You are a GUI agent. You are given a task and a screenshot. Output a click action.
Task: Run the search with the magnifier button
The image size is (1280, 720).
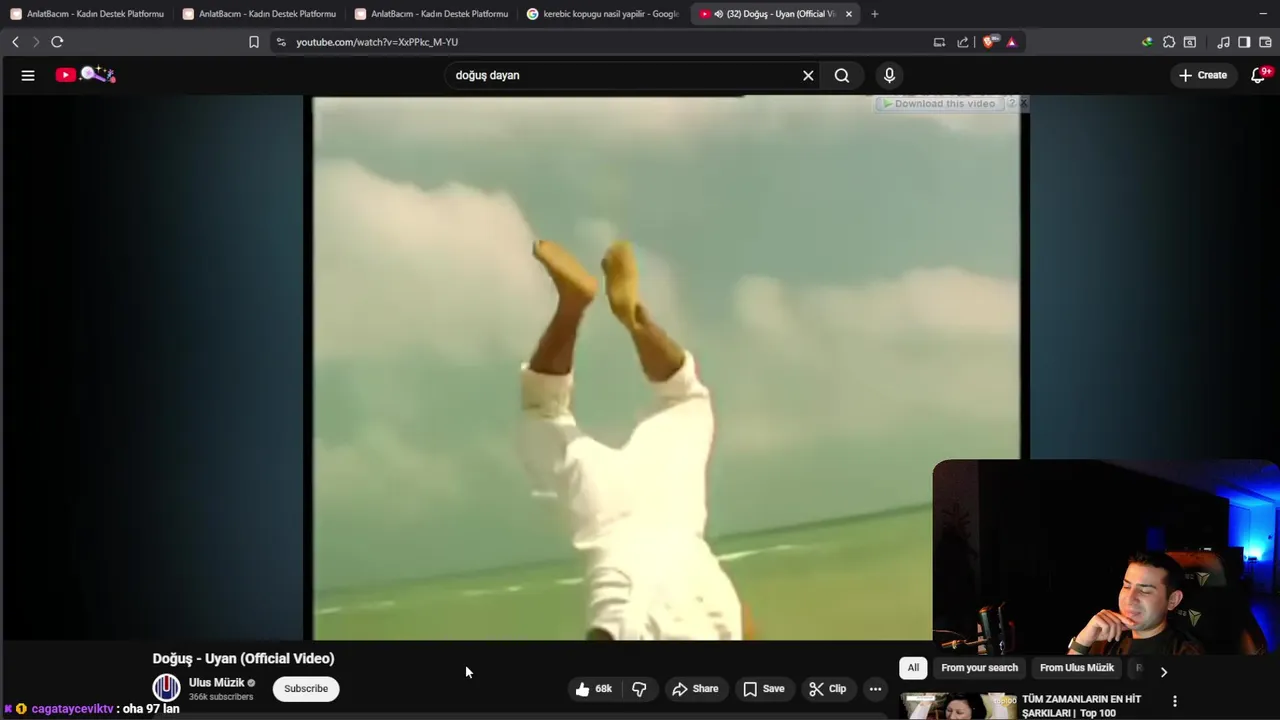842,75
